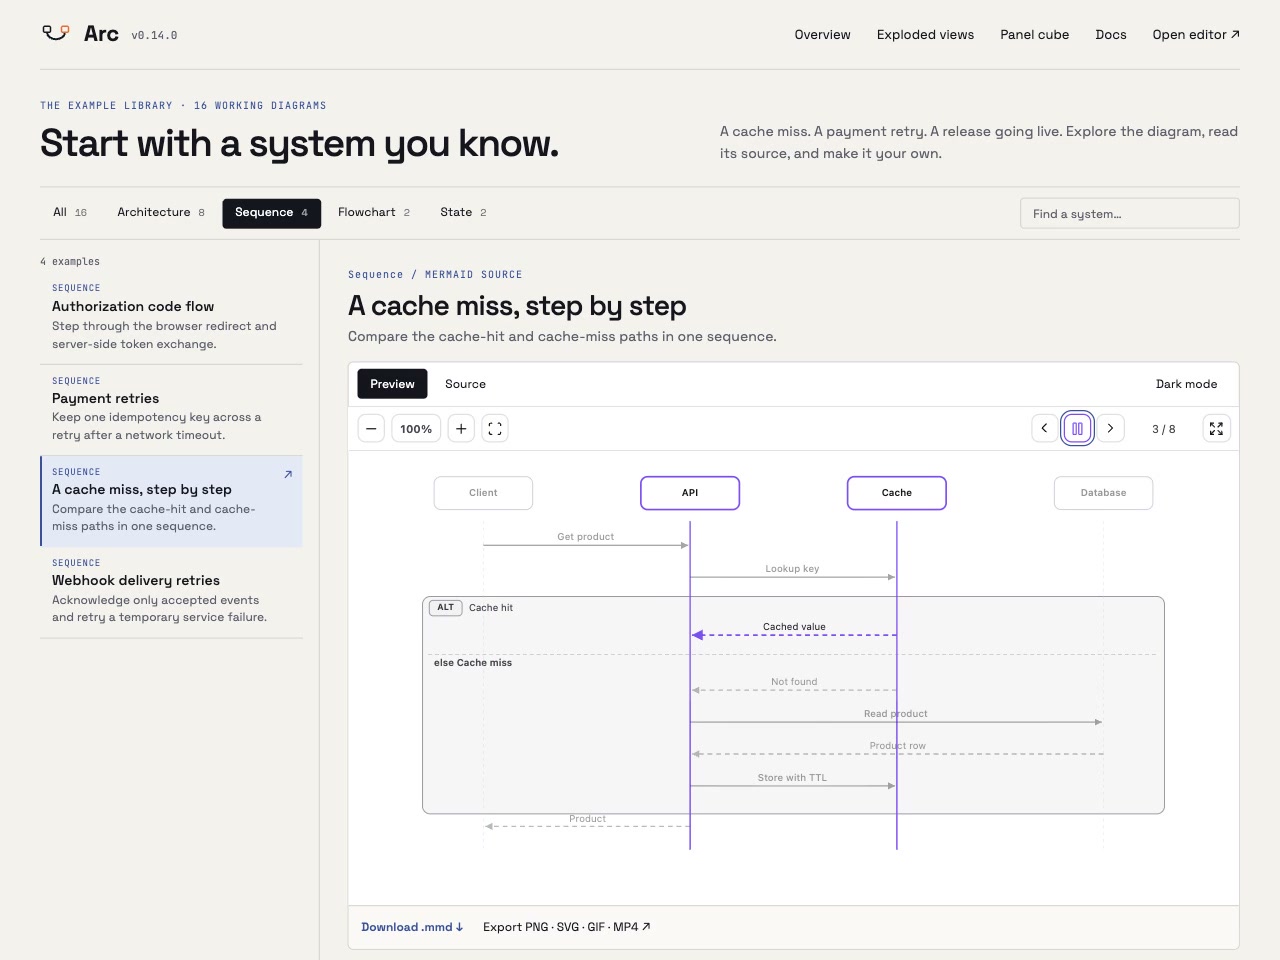The height and width of the screenshot is (960, 1280).
Task: Open the Webhook delivery retries example
Action: tap(171, 592)
